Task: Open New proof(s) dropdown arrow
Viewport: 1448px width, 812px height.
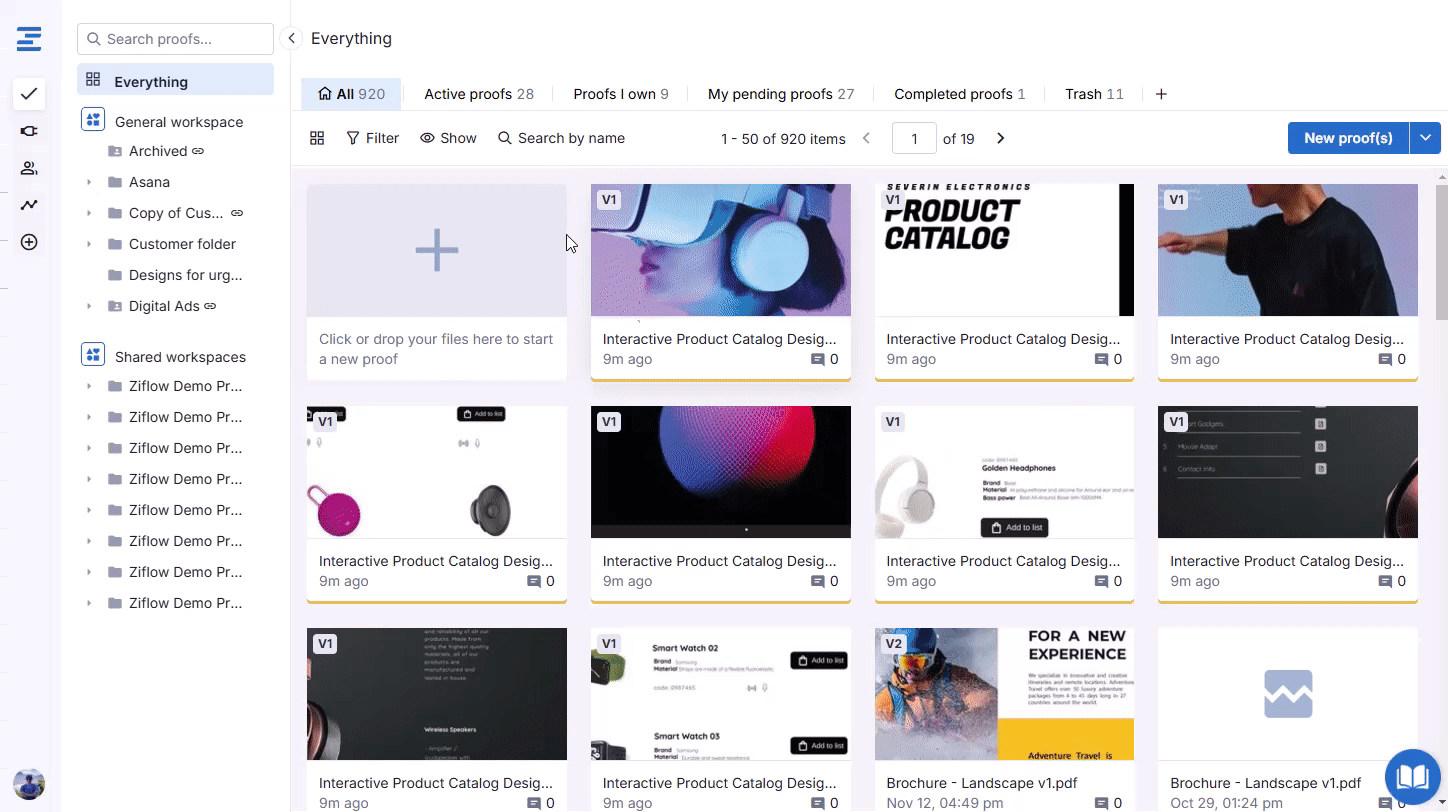Action: pyautogui.click(x=1425, y=138)
